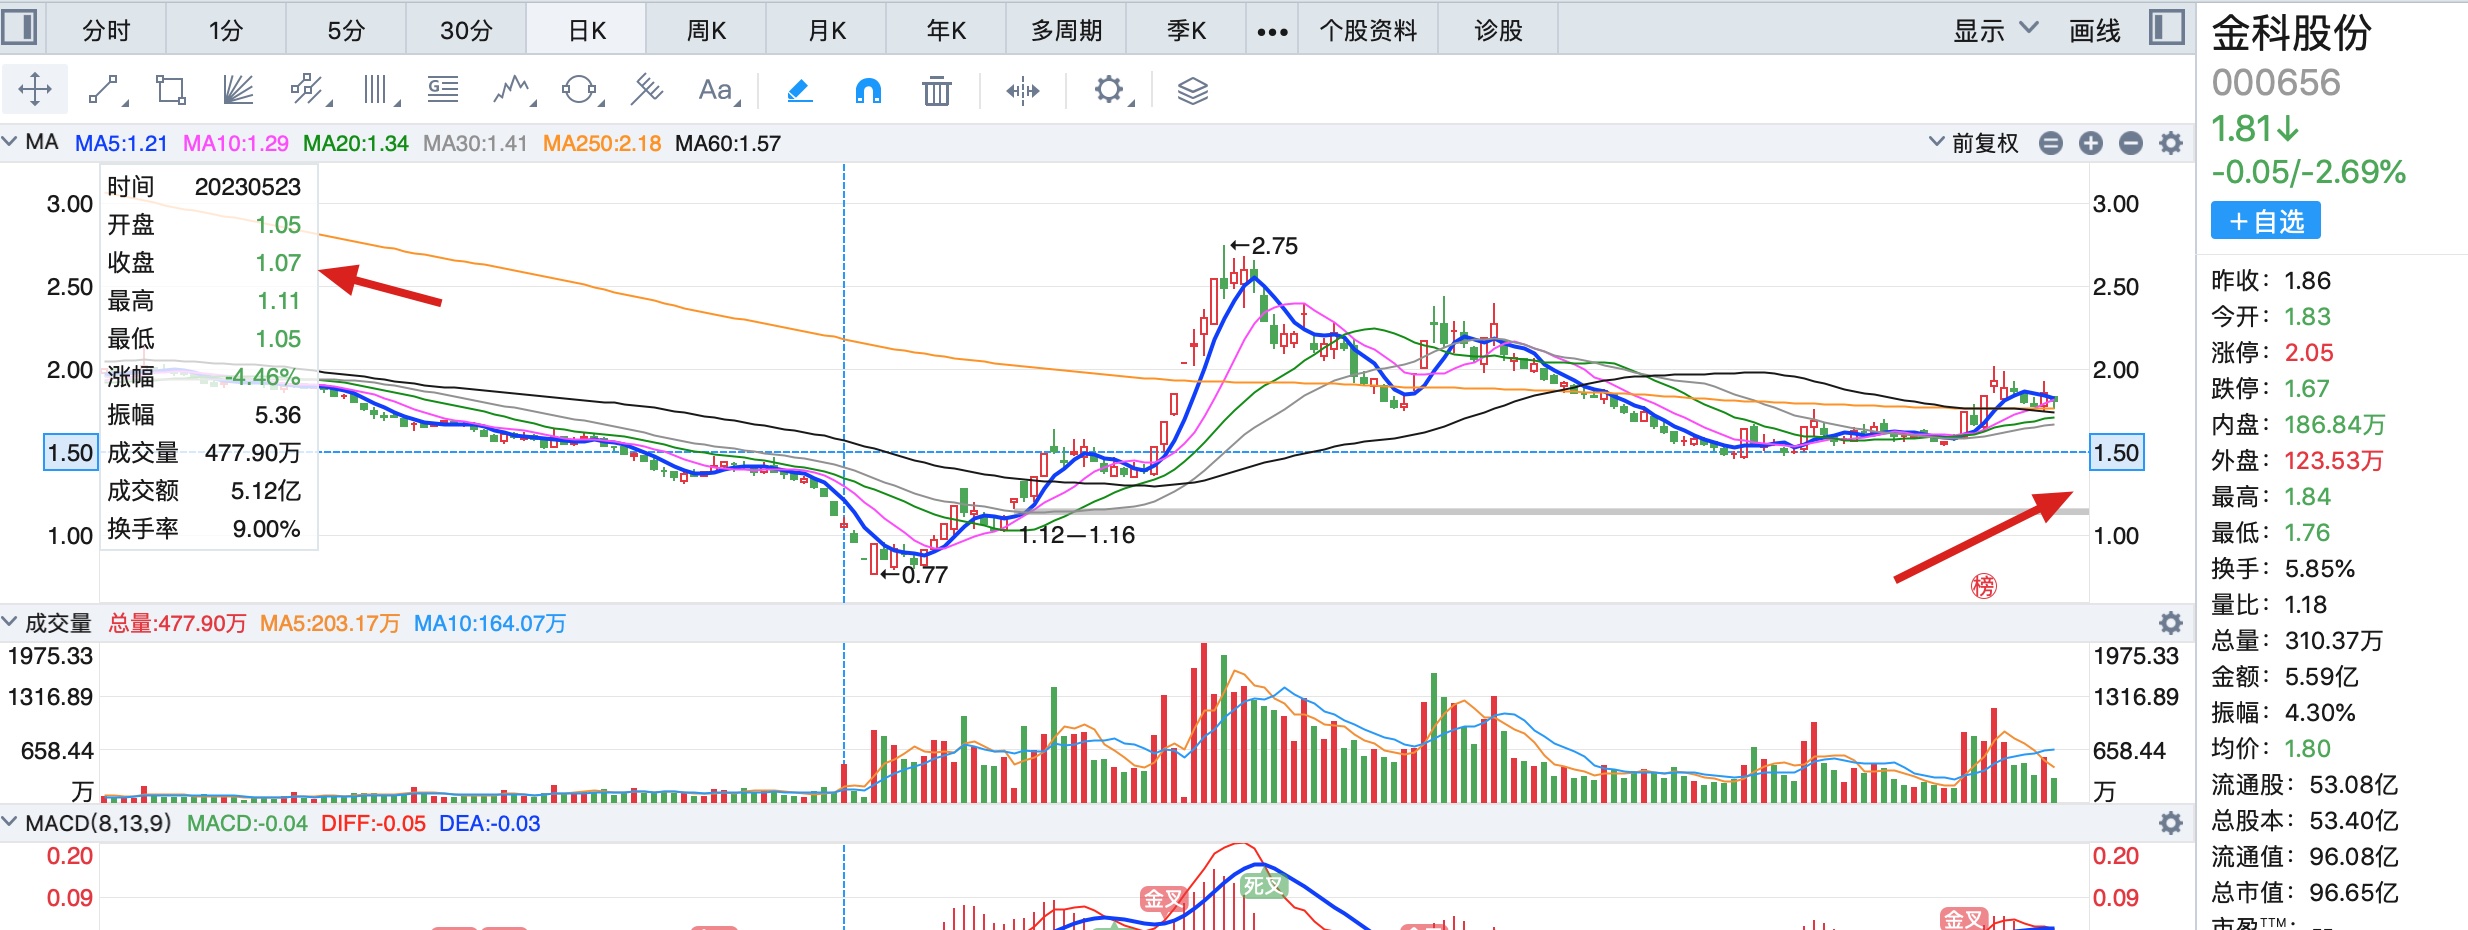Open the layers stack icon

pyautogui.click(x=1192, y=91)
